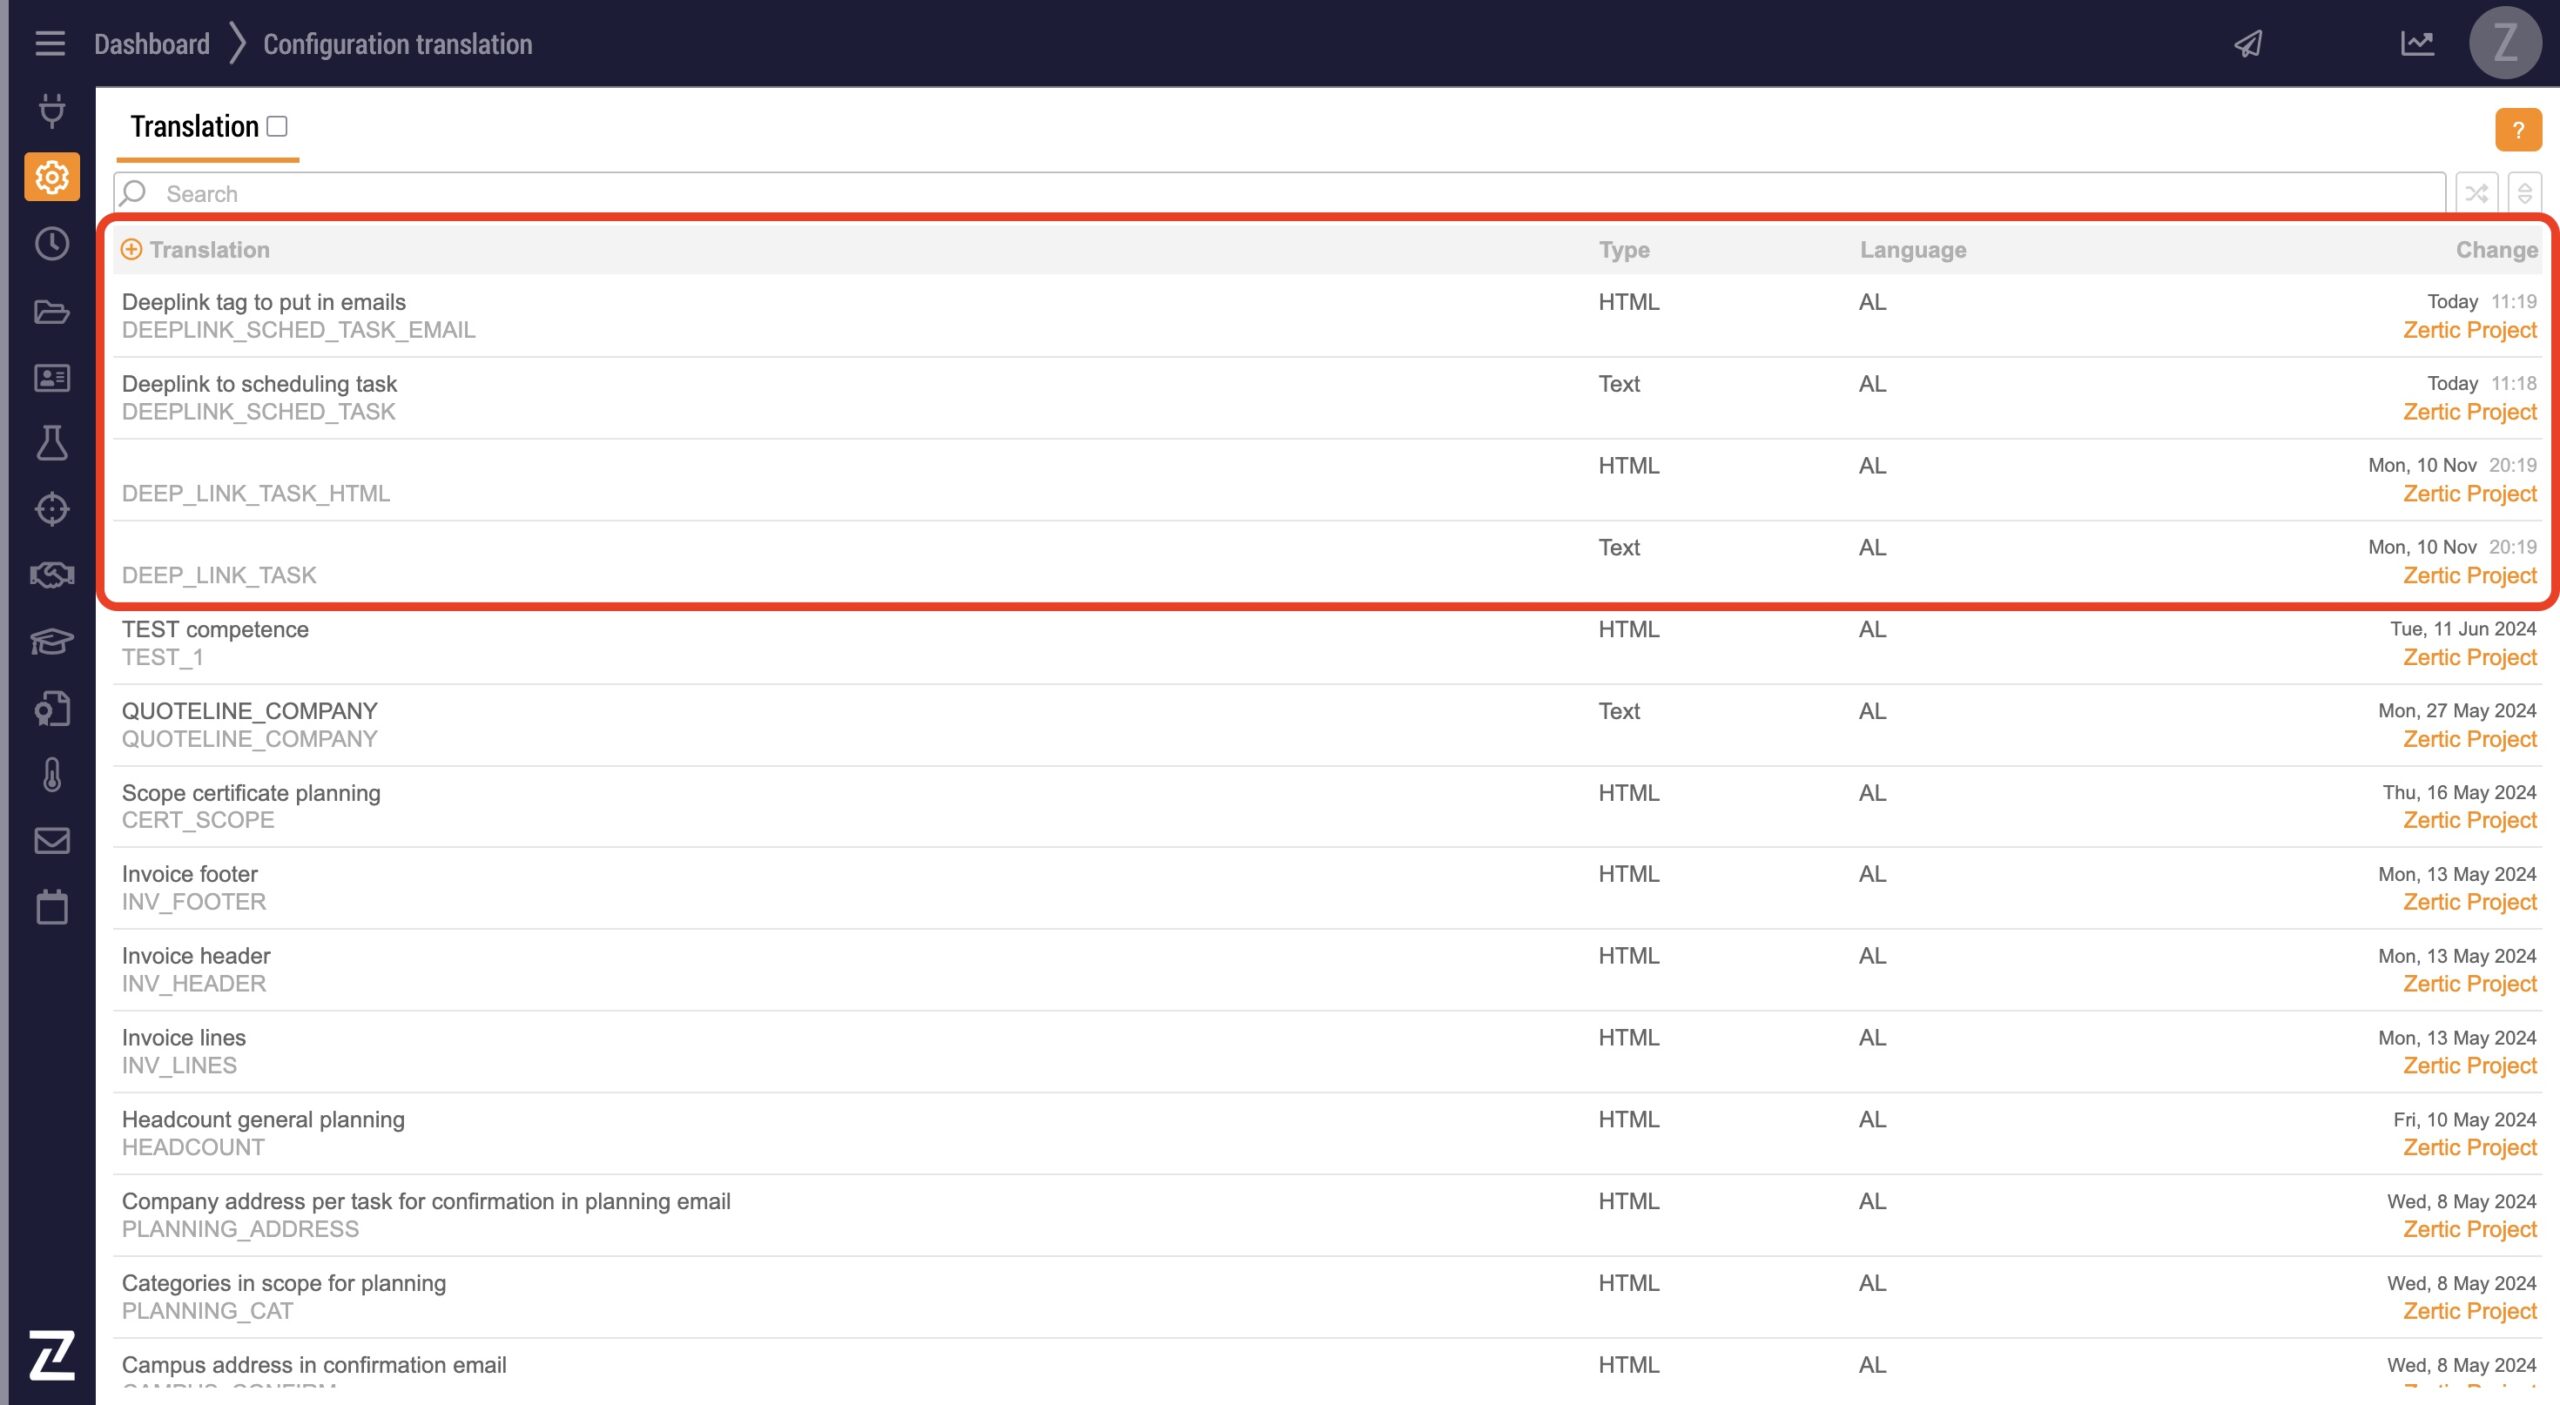Click the flask icon in sidebar

tap(52, 443)
